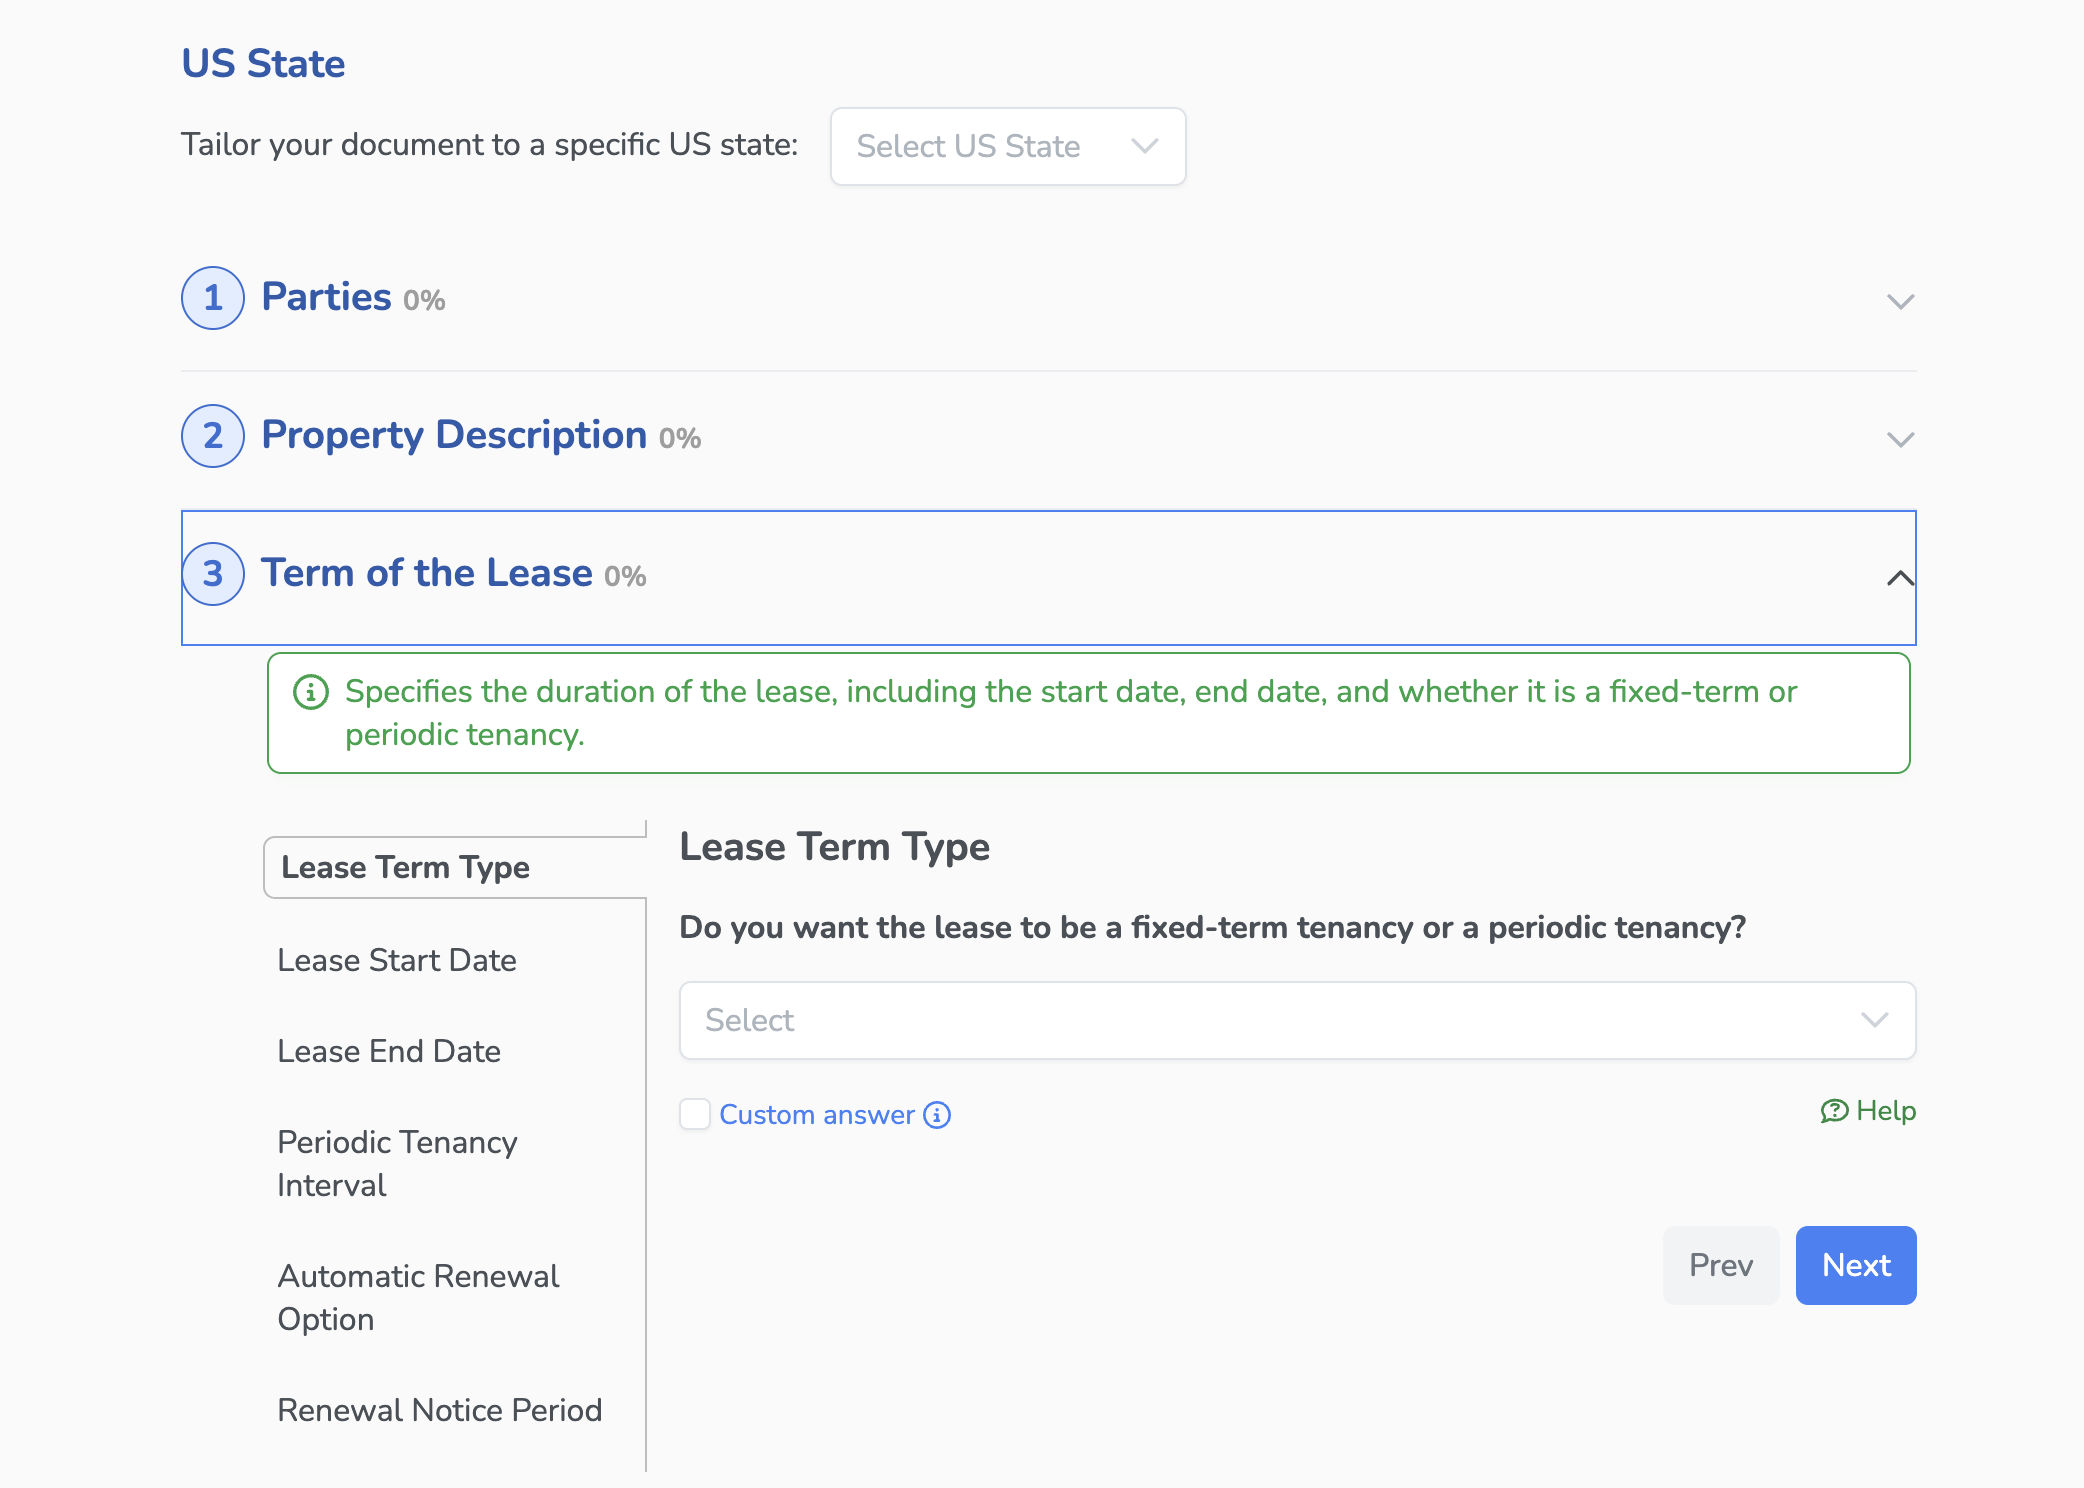Click the step 2 Property Description badge
Screen dimensions: 2084x1488
[x=212, y=436]
